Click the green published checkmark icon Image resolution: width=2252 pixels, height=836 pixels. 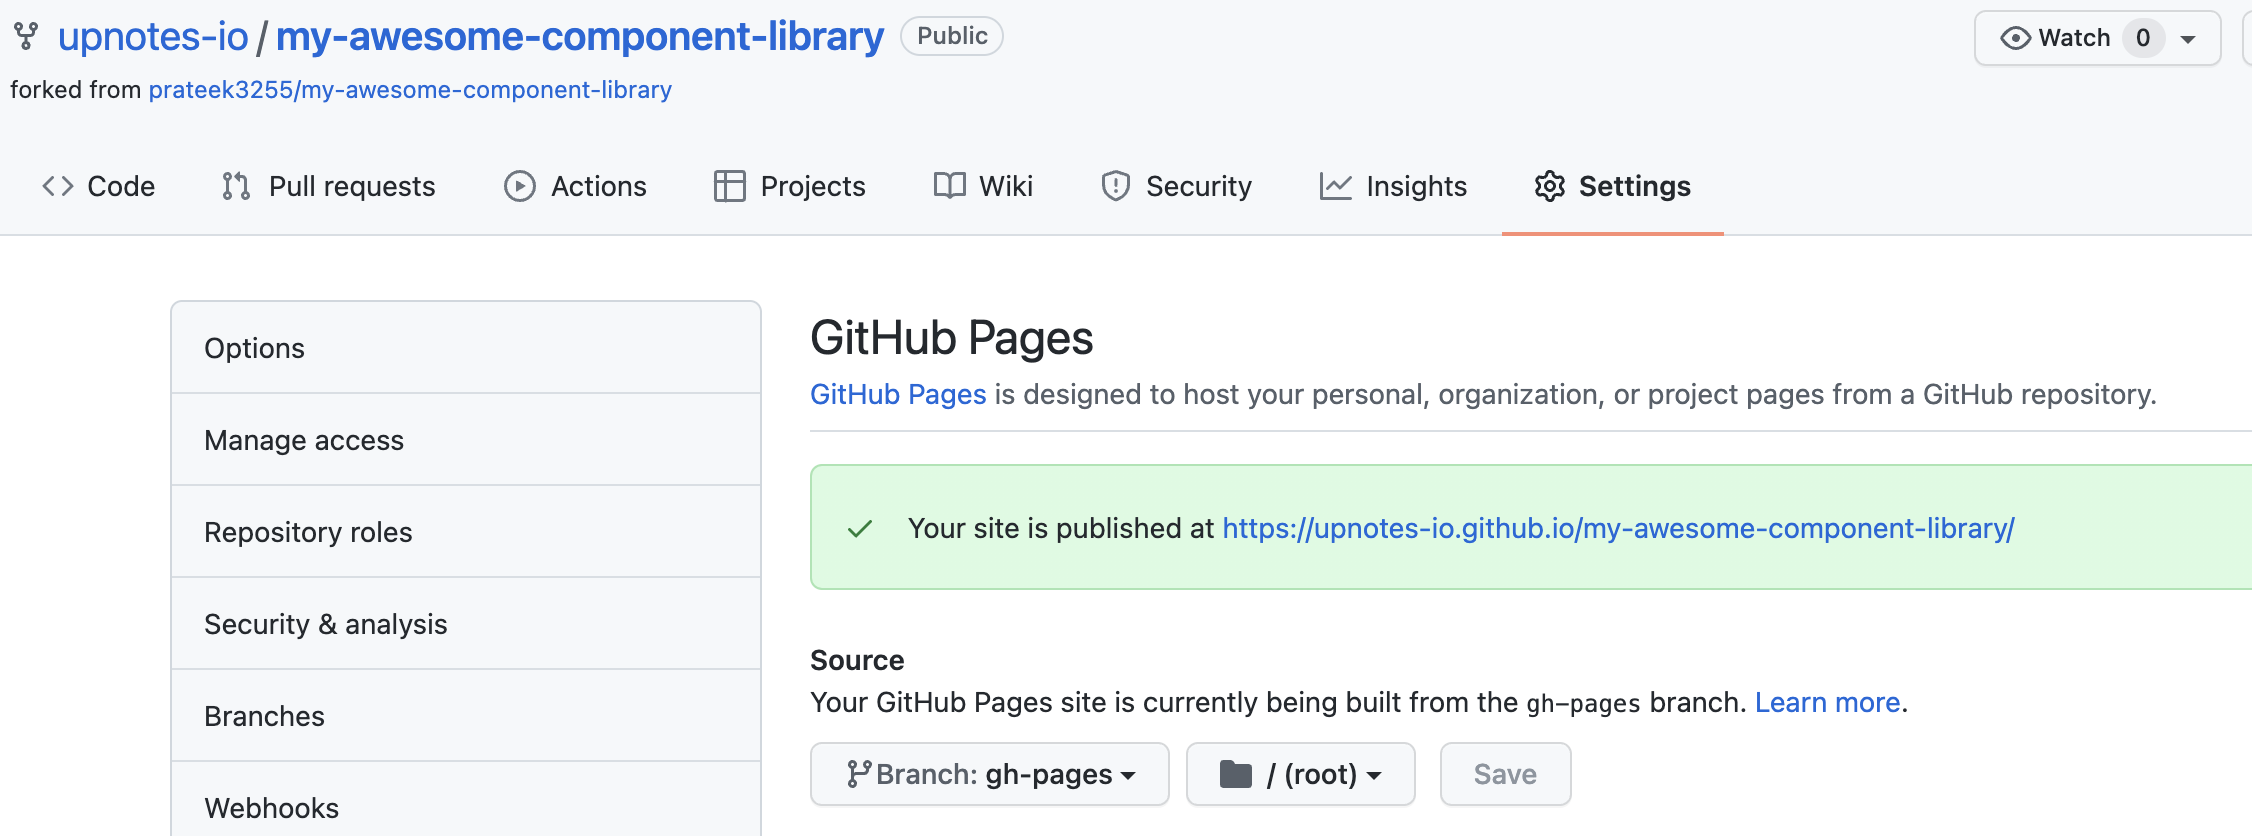point(860,529)
